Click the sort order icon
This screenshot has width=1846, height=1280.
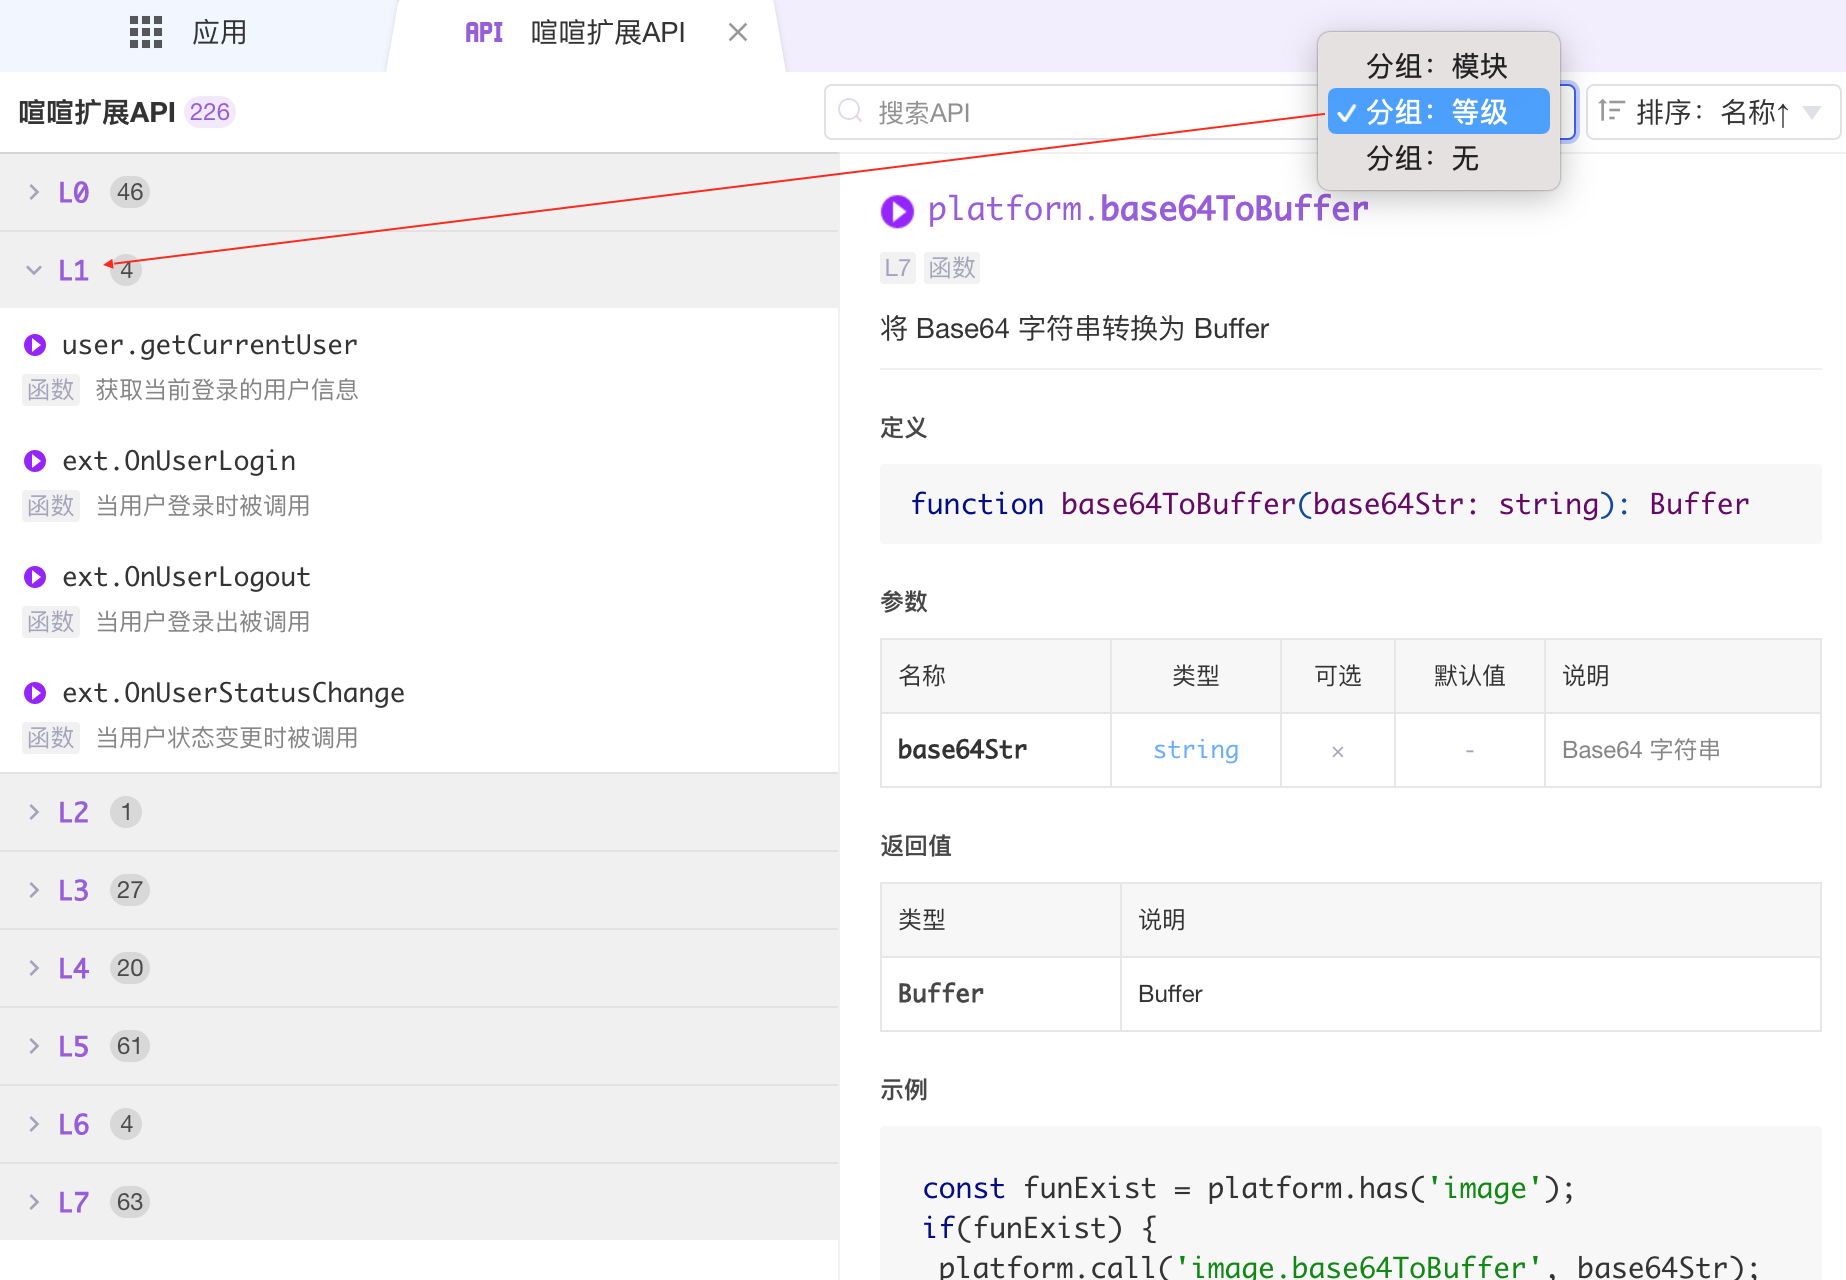pos(1611,111)
